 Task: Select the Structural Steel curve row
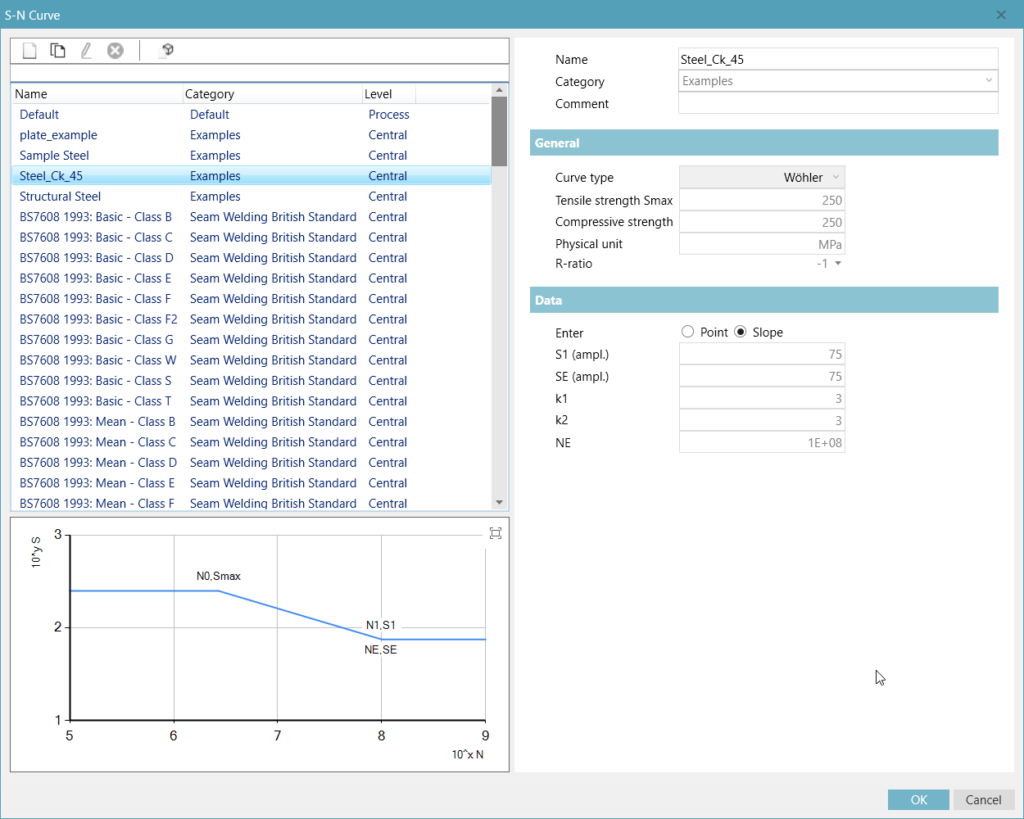click(60, 197)
